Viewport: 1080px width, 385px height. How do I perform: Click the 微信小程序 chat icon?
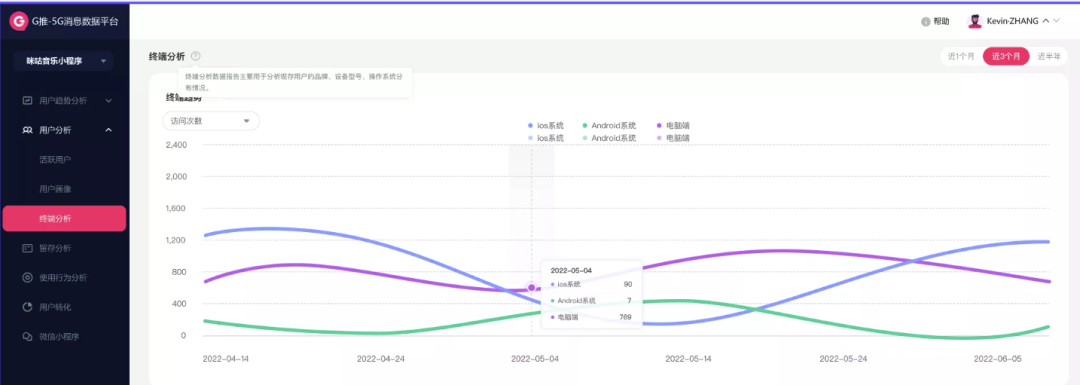pyautogui.click(x=28, y=337)
